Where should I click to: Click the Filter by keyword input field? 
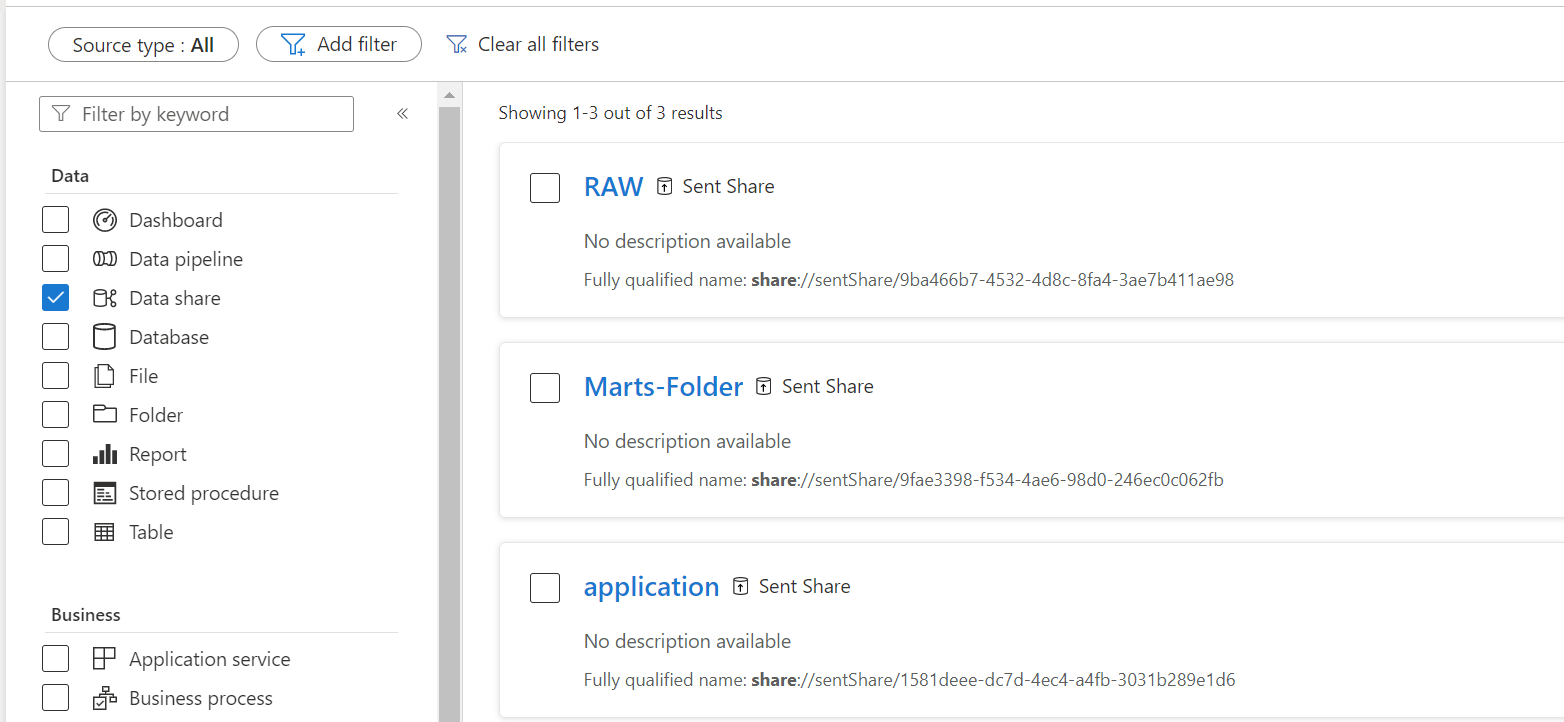point(196,114)
